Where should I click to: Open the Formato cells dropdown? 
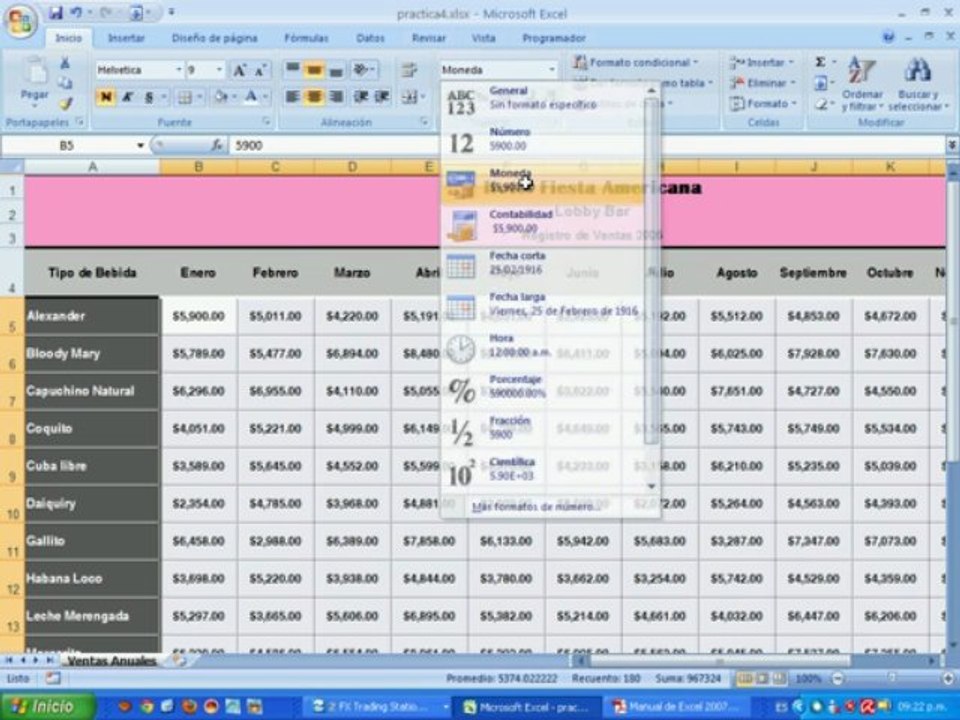762,103
